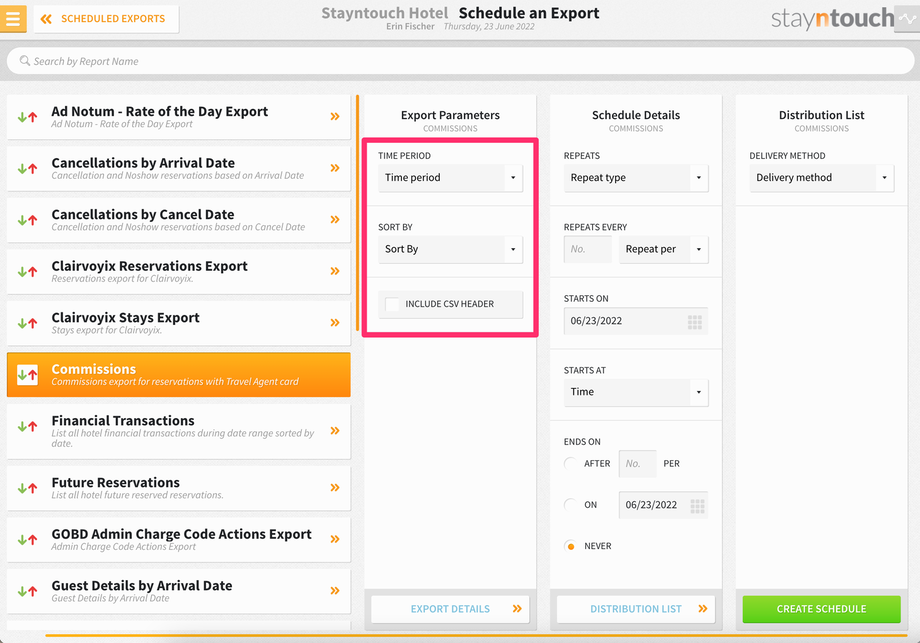Select the Commissions report row
920x643 pixels.
tap(178, 374)
